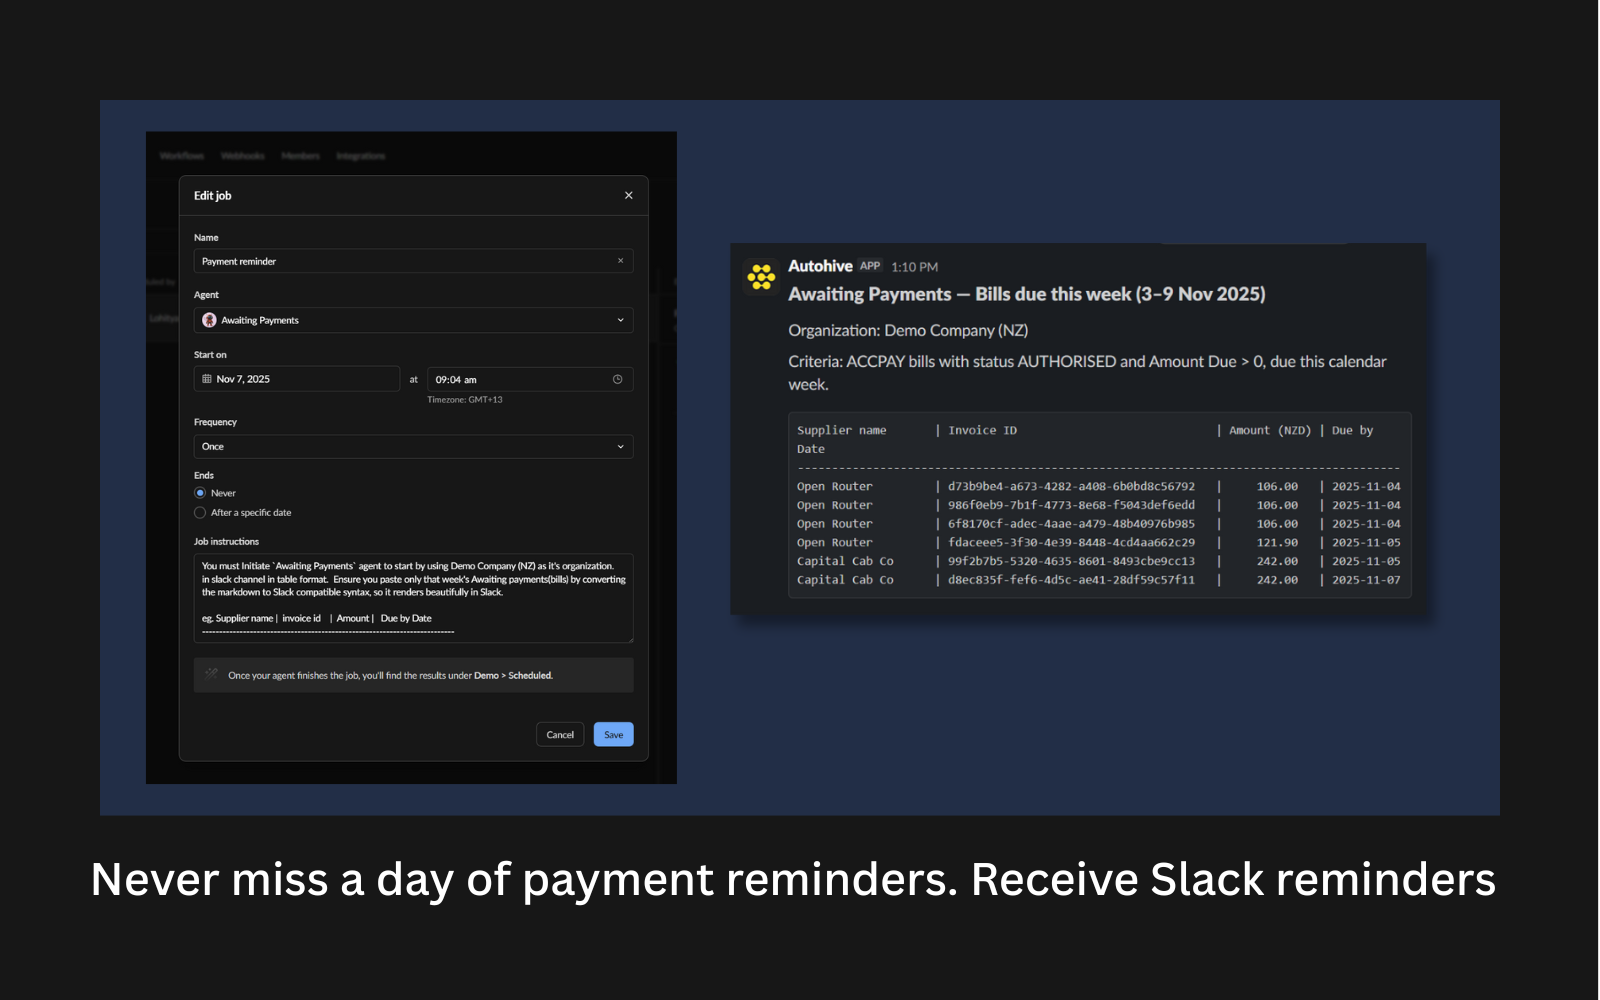Click the 09:04 am time field
Image resolution: width=1600 pixels, height=1000 pixels.
tap(530, 379)
